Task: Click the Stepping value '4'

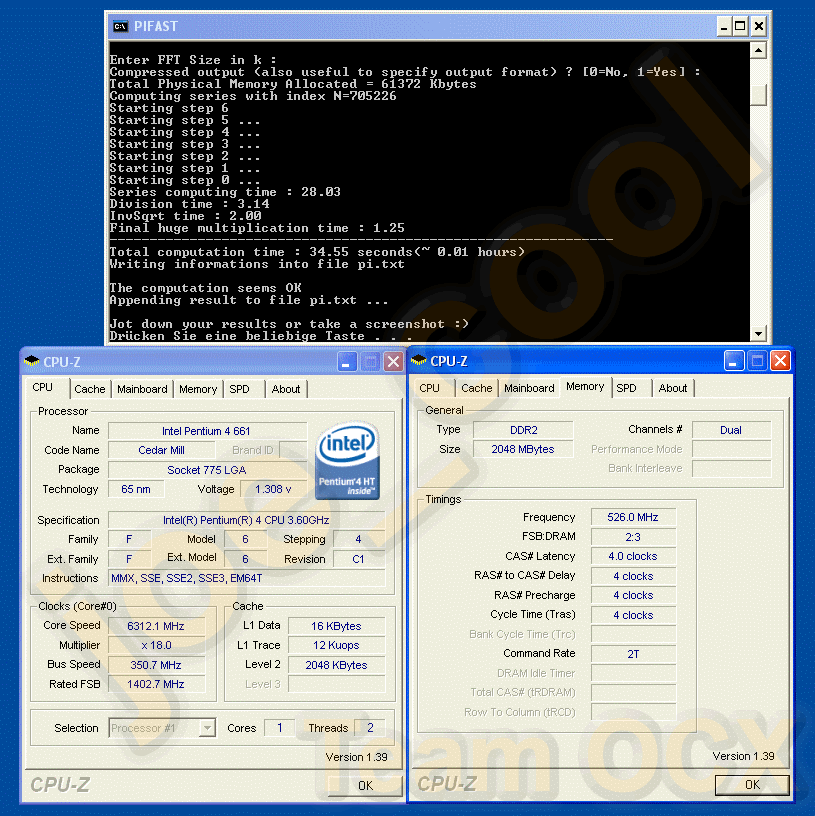Action: (x=359, y=539)
